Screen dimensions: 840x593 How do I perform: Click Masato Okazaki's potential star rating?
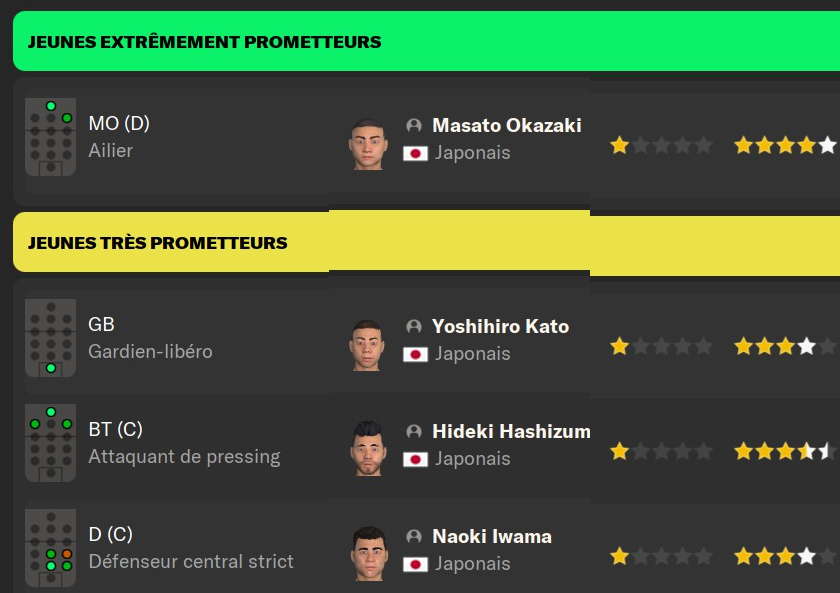coord(785,146)
